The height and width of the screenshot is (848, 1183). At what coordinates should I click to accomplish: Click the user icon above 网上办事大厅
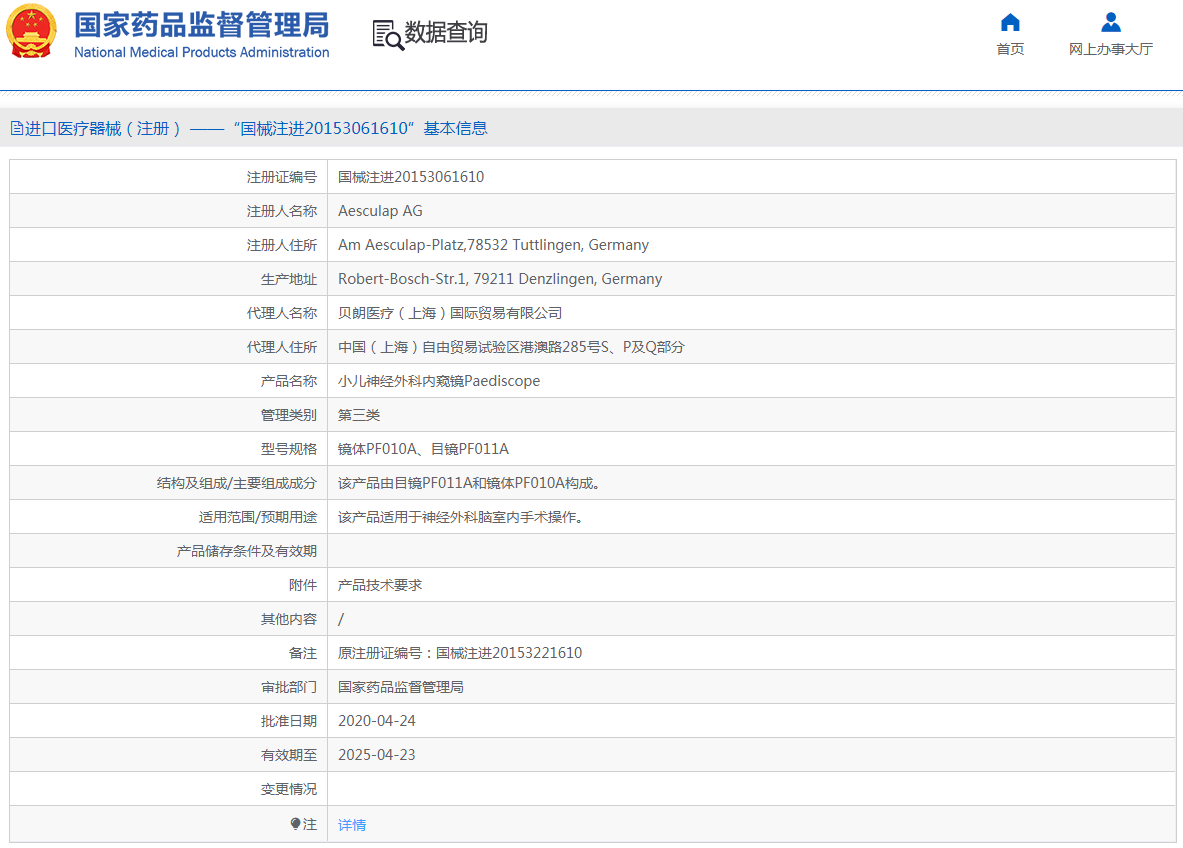coord(1110,23)
